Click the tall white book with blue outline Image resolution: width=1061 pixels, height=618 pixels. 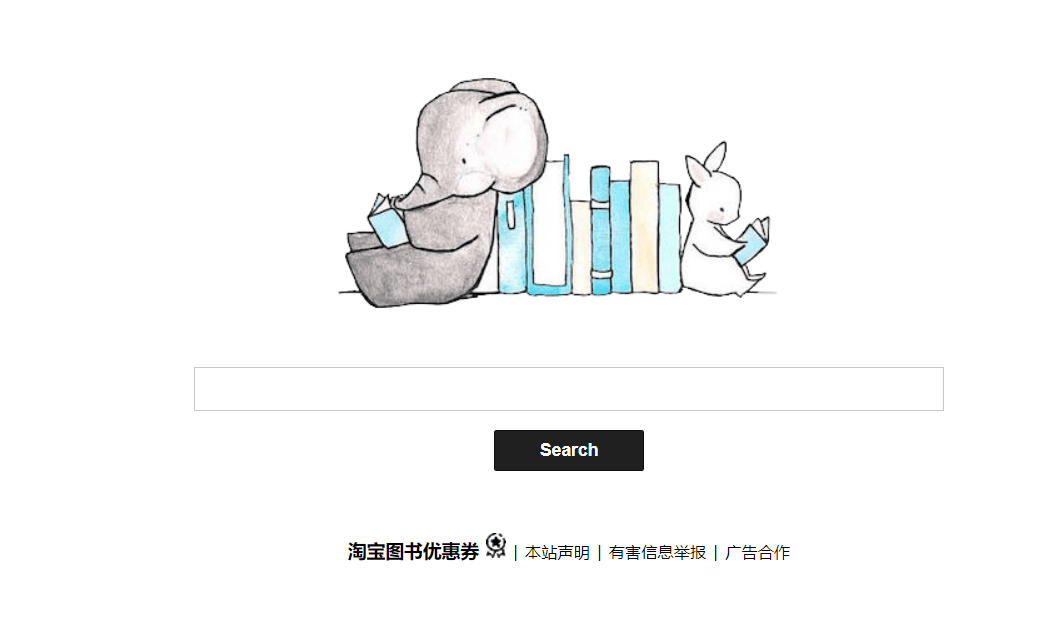(549, 225)
